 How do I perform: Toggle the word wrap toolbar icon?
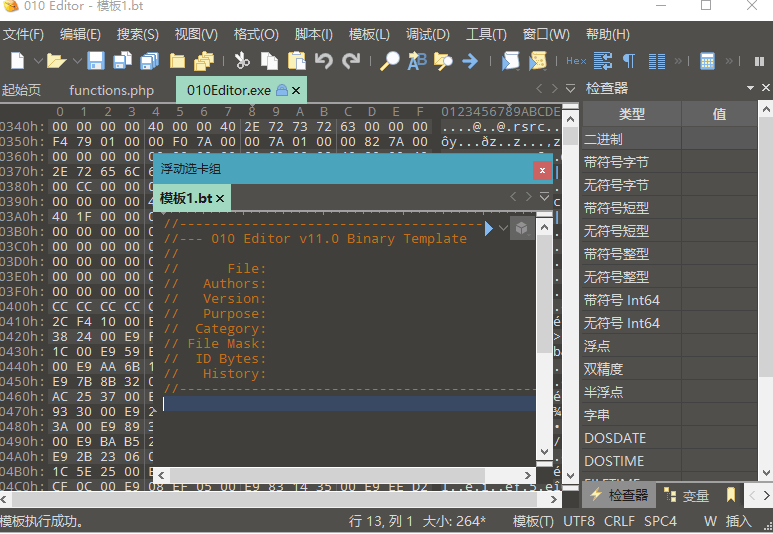tap(603, 61)
